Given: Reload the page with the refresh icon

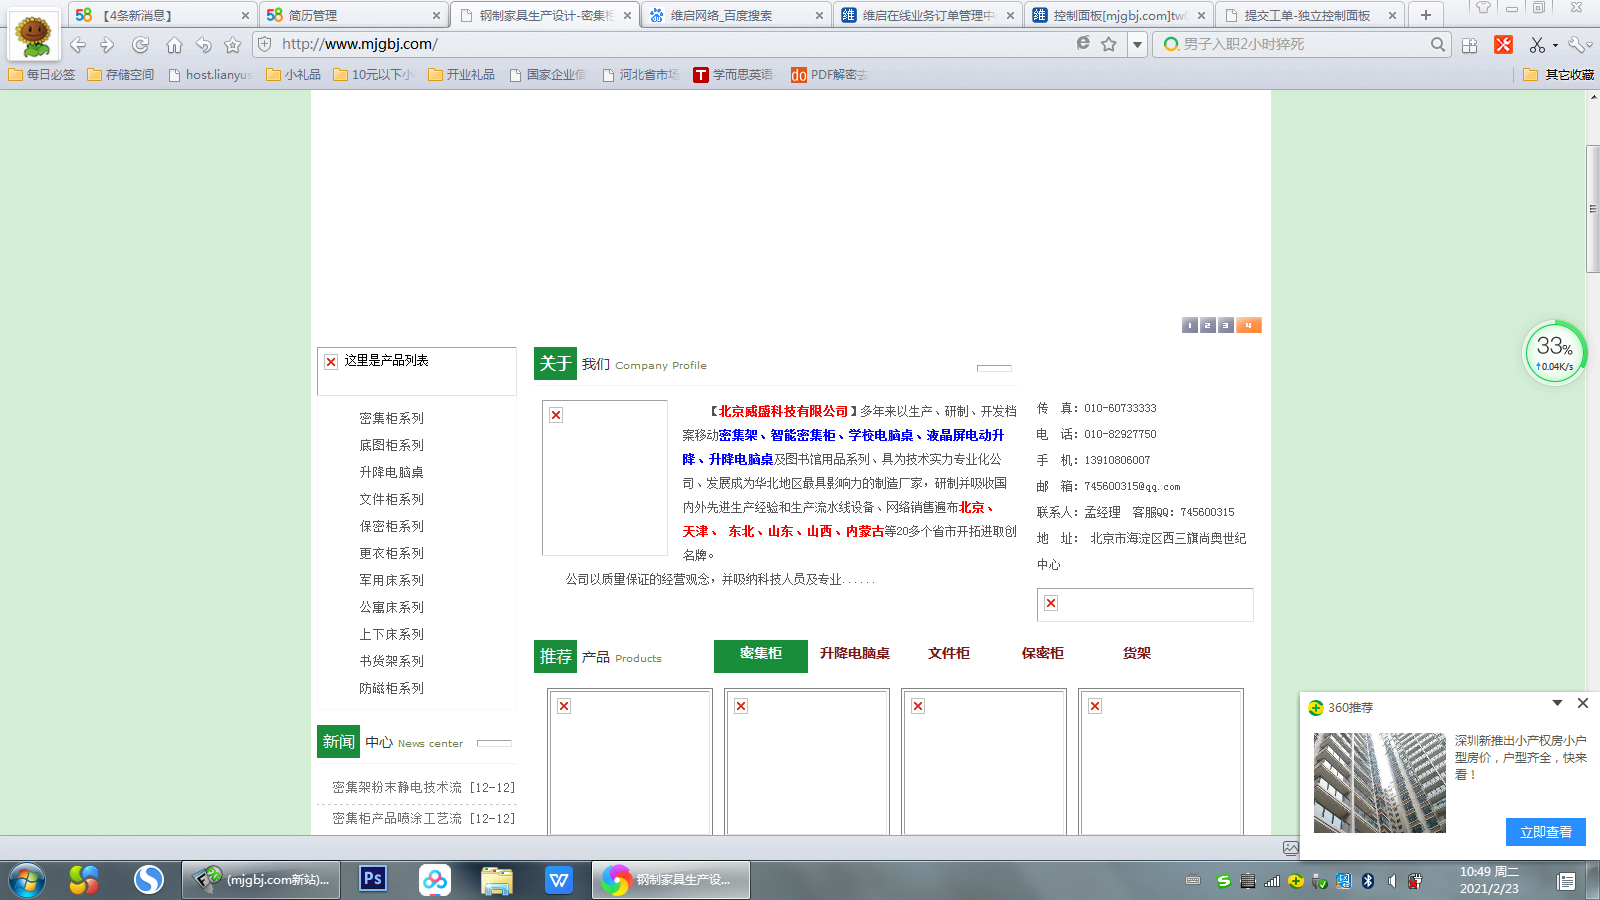Looking at the screenshot, I should point(141,45).
